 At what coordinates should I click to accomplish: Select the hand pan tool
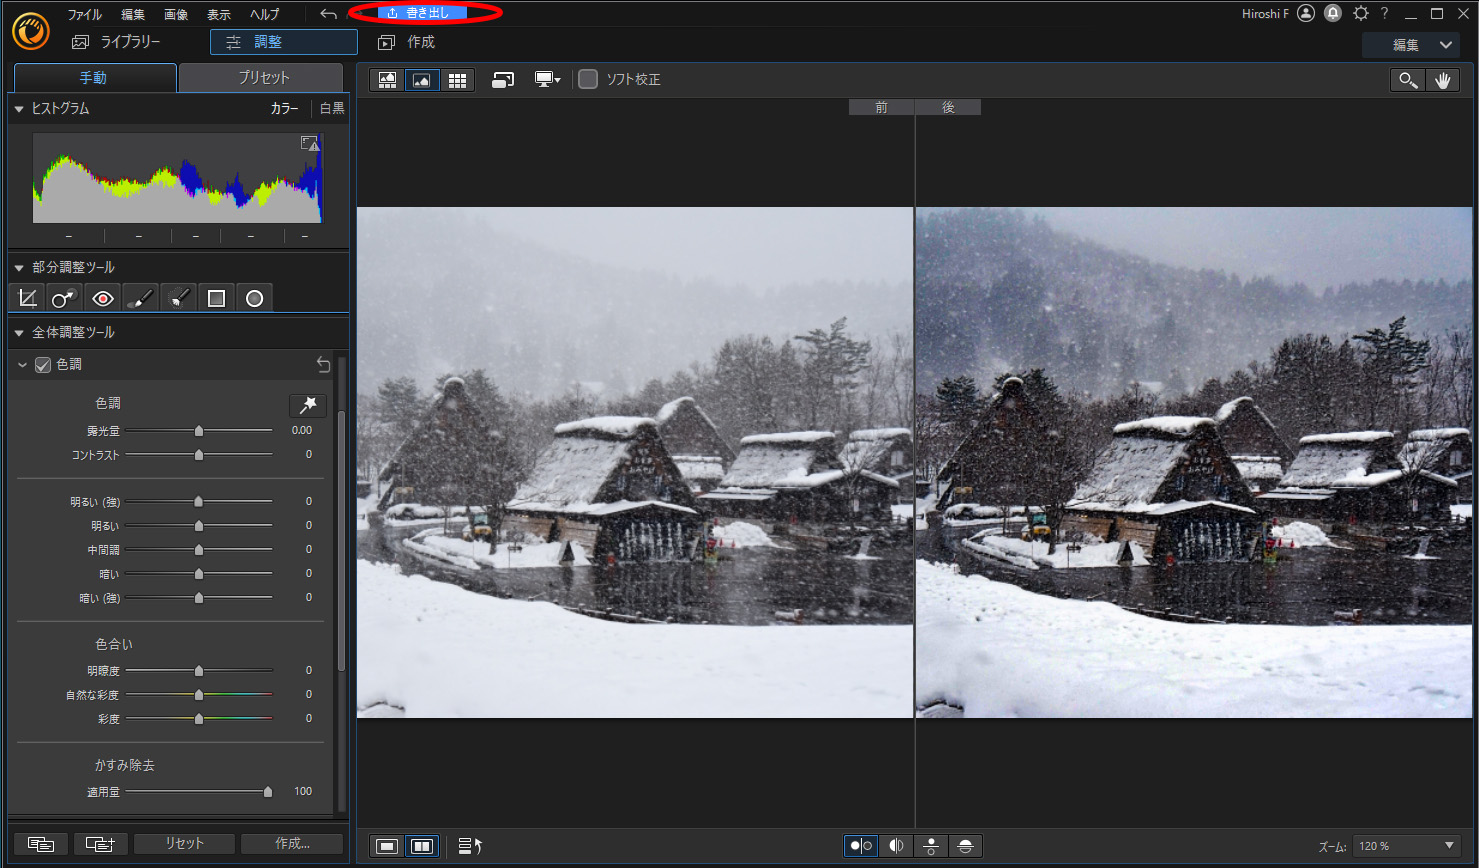1442,80
